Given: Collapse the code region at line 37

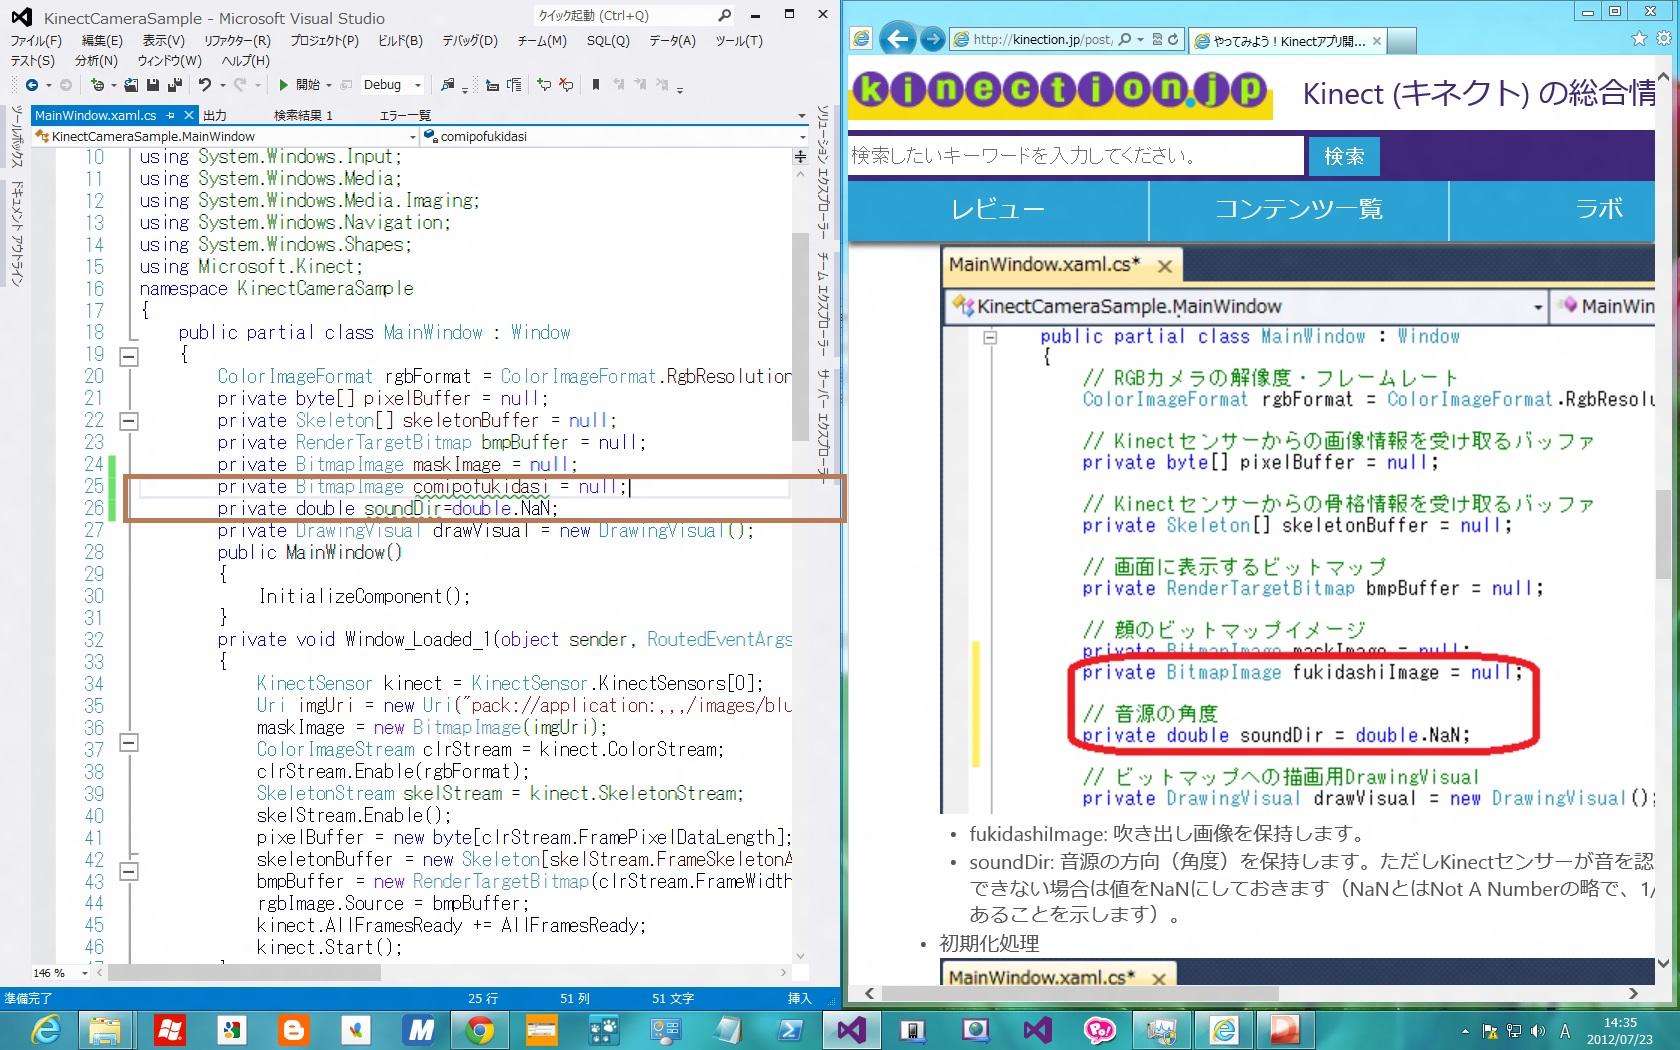Looking at the screenshot, I should coord(129,743).
